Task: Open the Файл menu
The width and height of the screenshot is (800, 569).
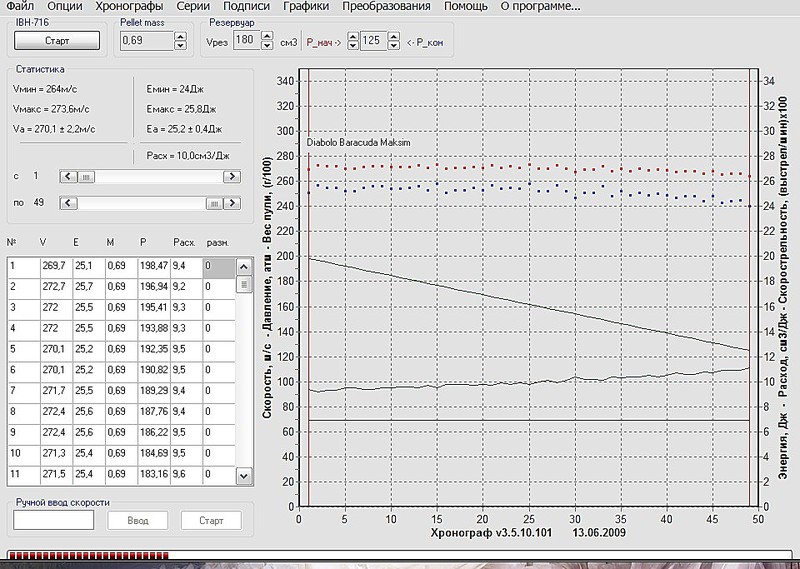Action: pos(20,7)
